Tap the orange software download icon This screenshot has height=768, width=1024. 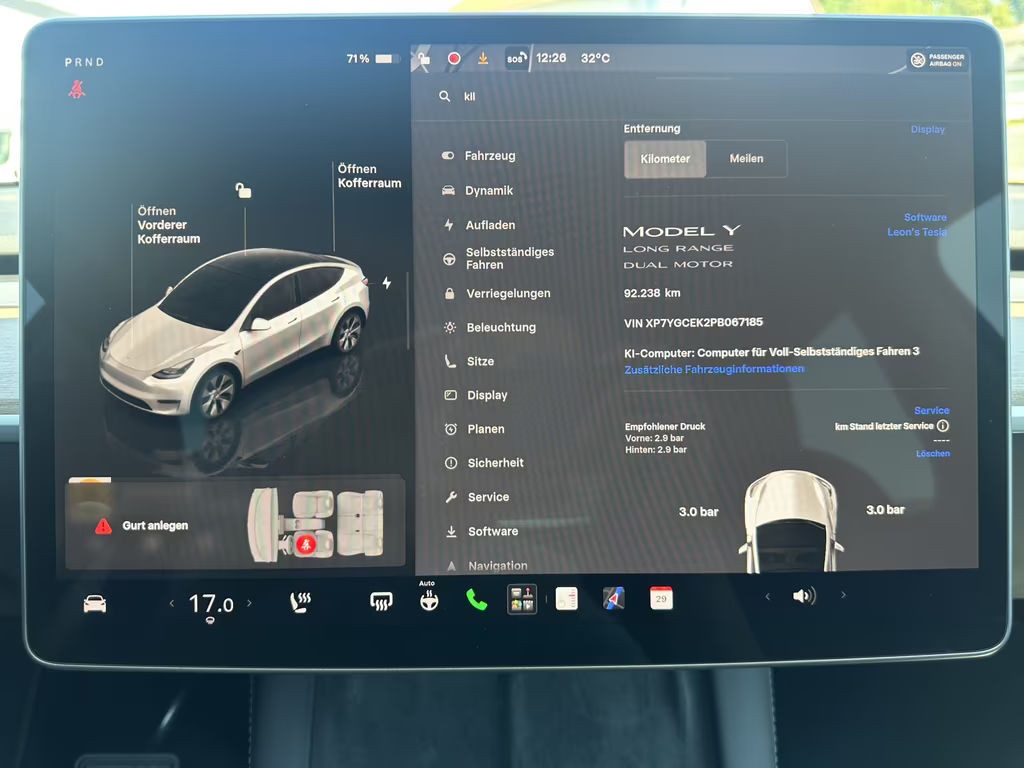click(x=483, y=59)
